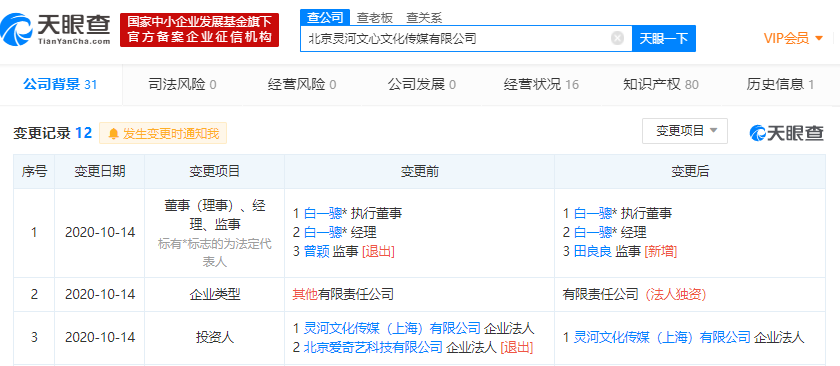The height and width of the screenshot is (366, 840).
Task: Switch to the 查关系 search tab
Action: click(x=424, y=18)
